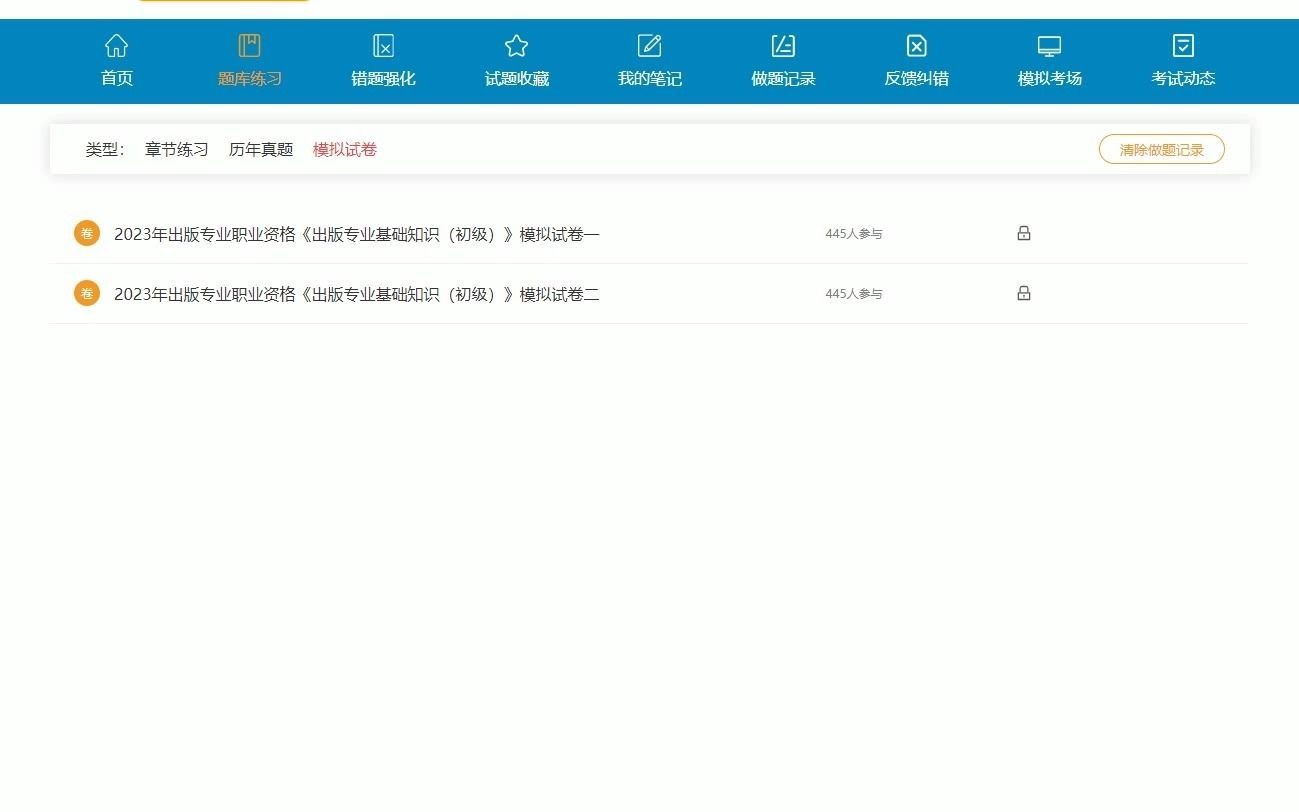Open 做题记录 menu label
1299x812 pixels.
783,79
